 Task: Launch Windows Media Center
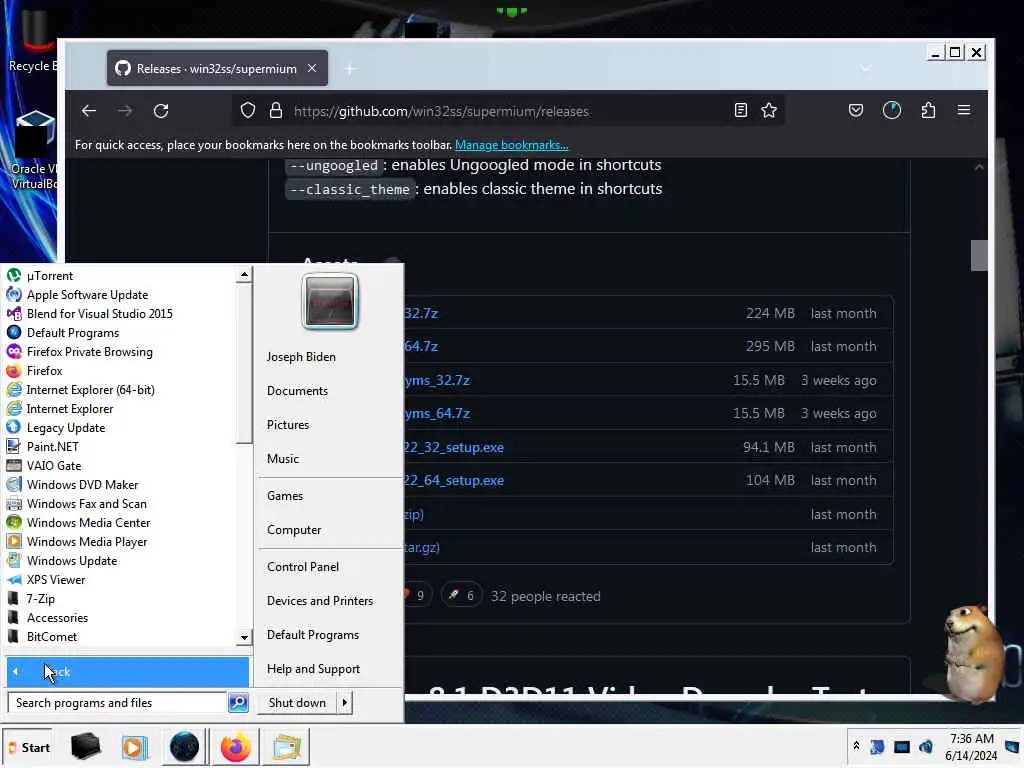[88, 522]
